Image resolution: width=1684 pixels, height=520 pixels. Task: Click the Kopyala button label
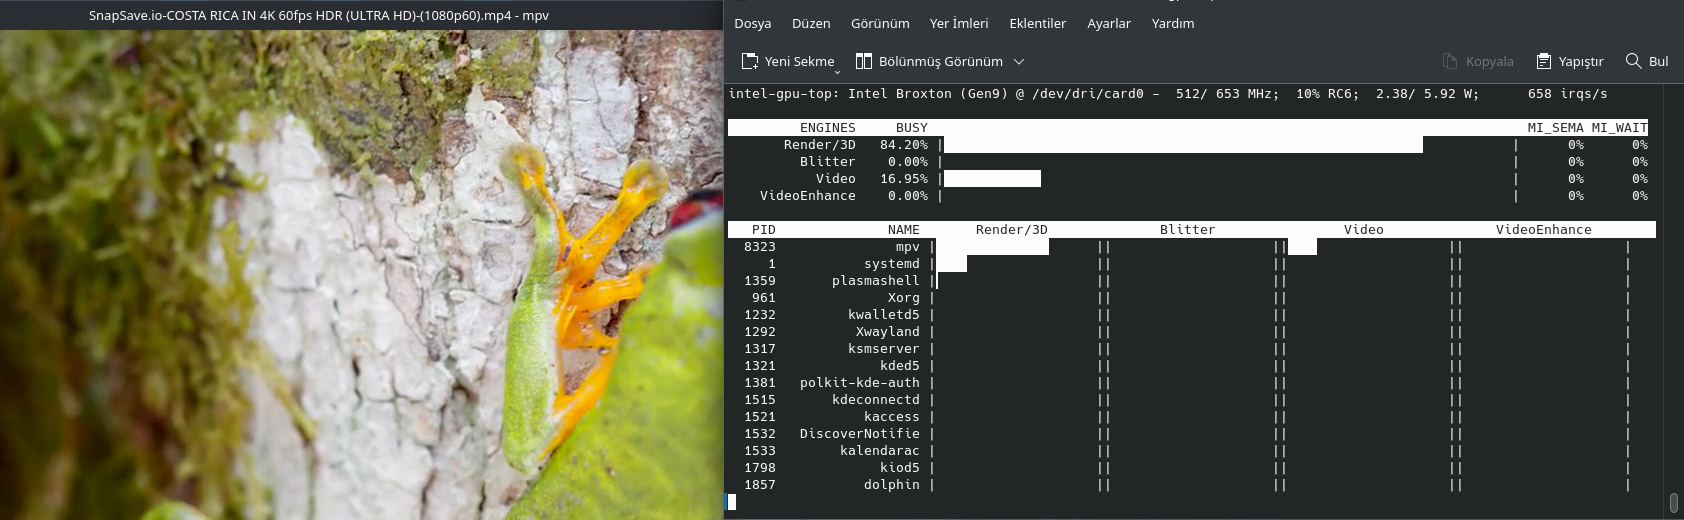tap(1489, 61)
